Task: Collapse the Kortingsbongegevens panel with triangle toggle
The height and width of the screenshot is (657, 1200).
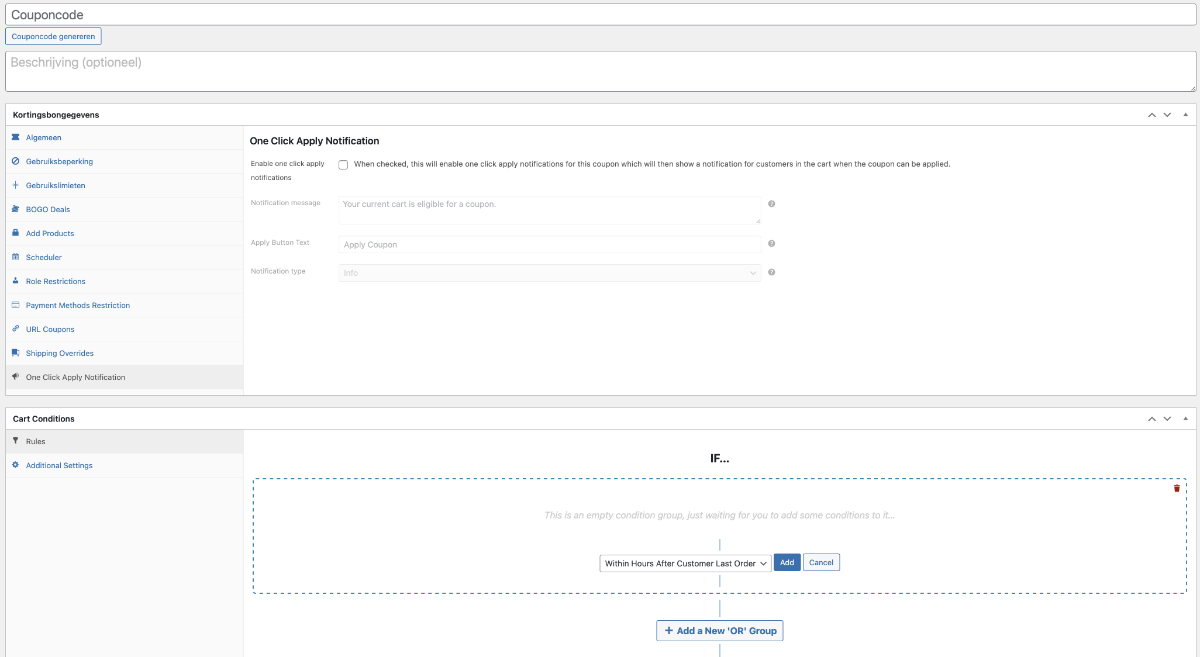Action: pyautogui.click(x=1185, y=115)
